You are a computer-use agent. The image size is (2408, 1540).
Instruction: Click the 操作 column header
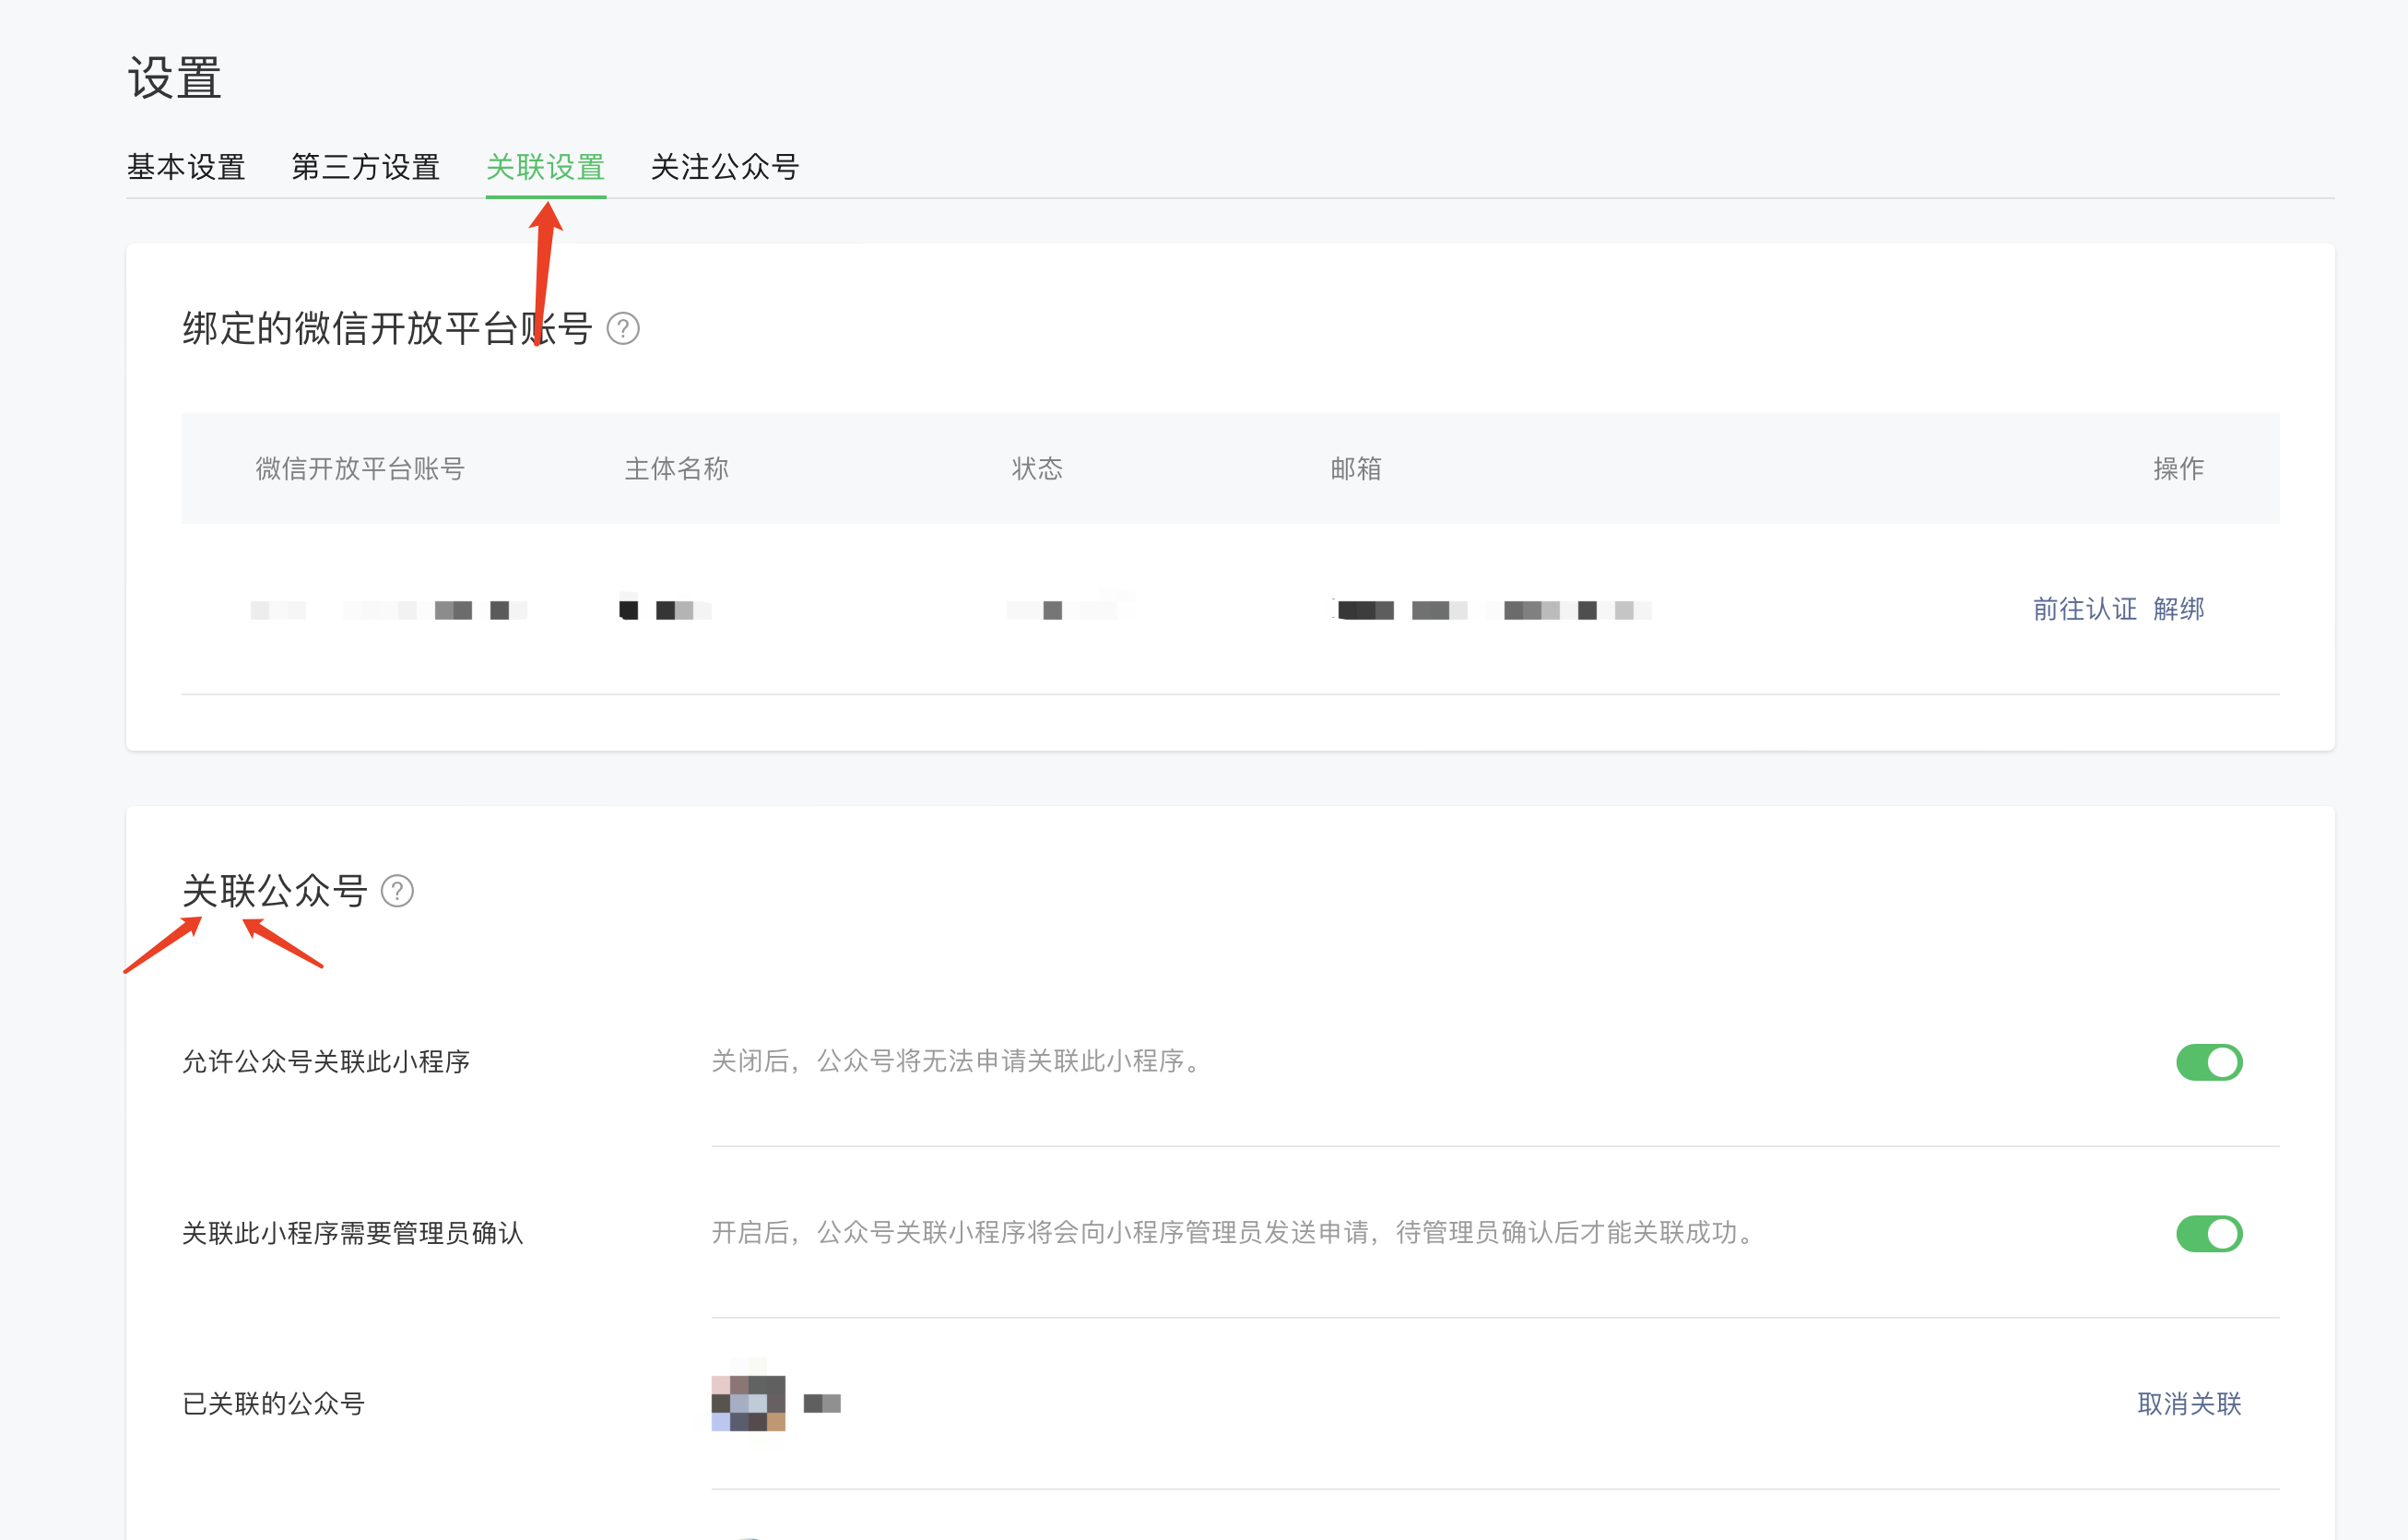[2178, 468]
